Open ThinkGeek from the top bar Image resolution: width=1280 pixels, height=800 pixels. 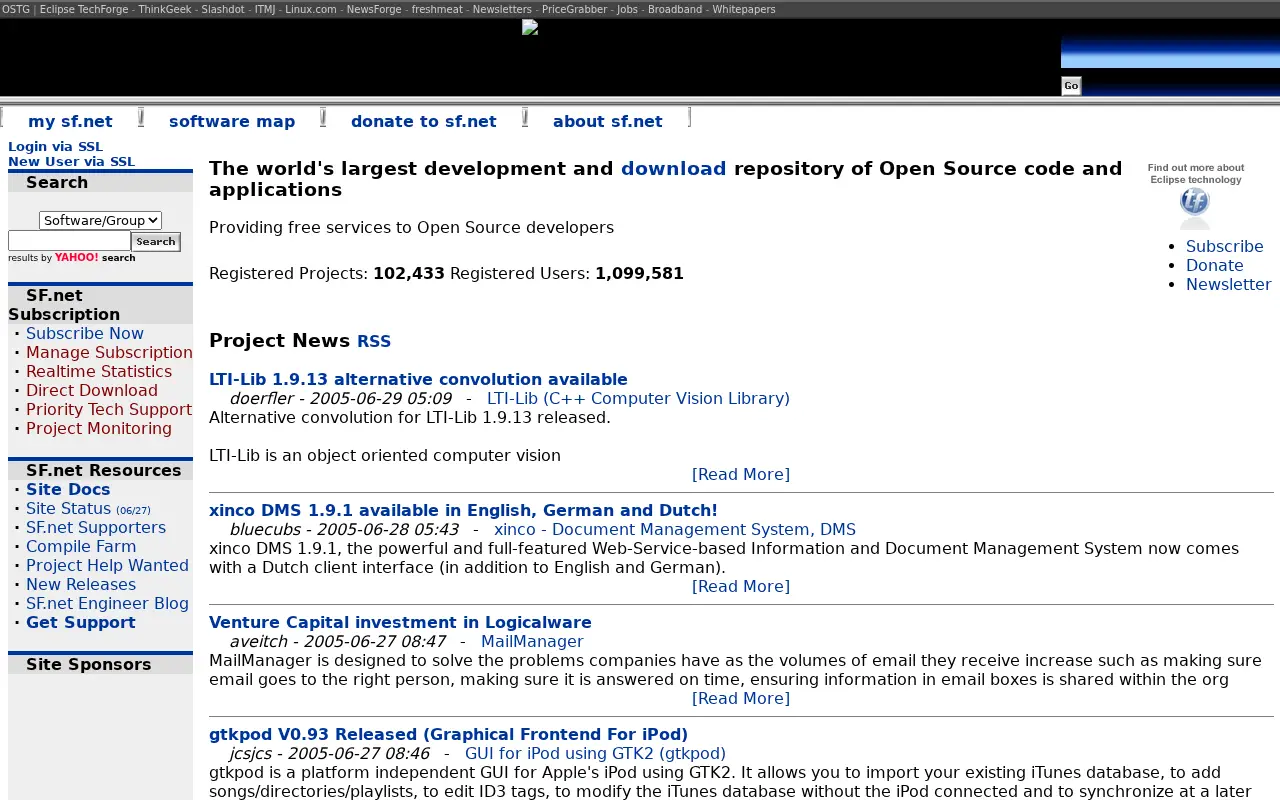[165, 9]
